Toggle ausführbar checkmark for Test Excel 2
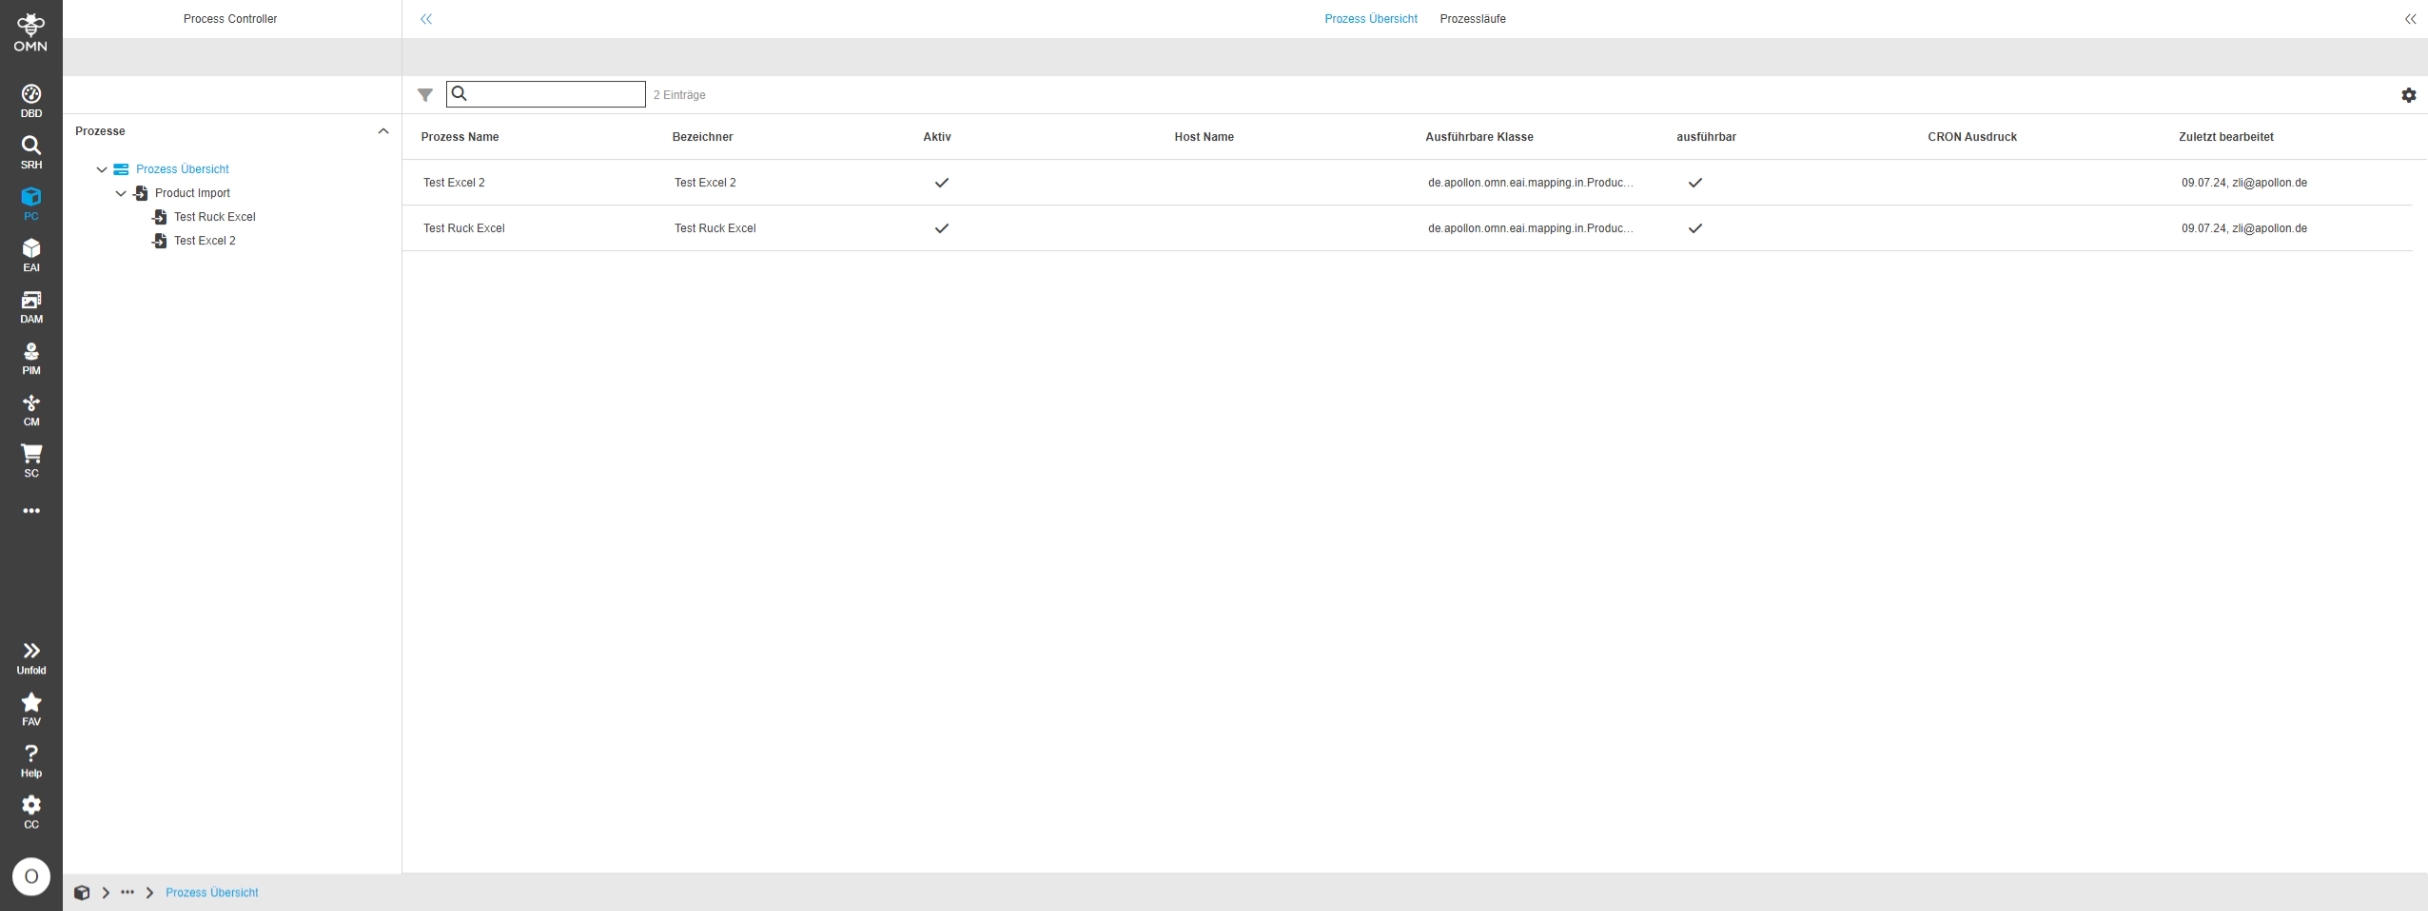The width and height of the screenshot is (2428, 911). 1695,183
